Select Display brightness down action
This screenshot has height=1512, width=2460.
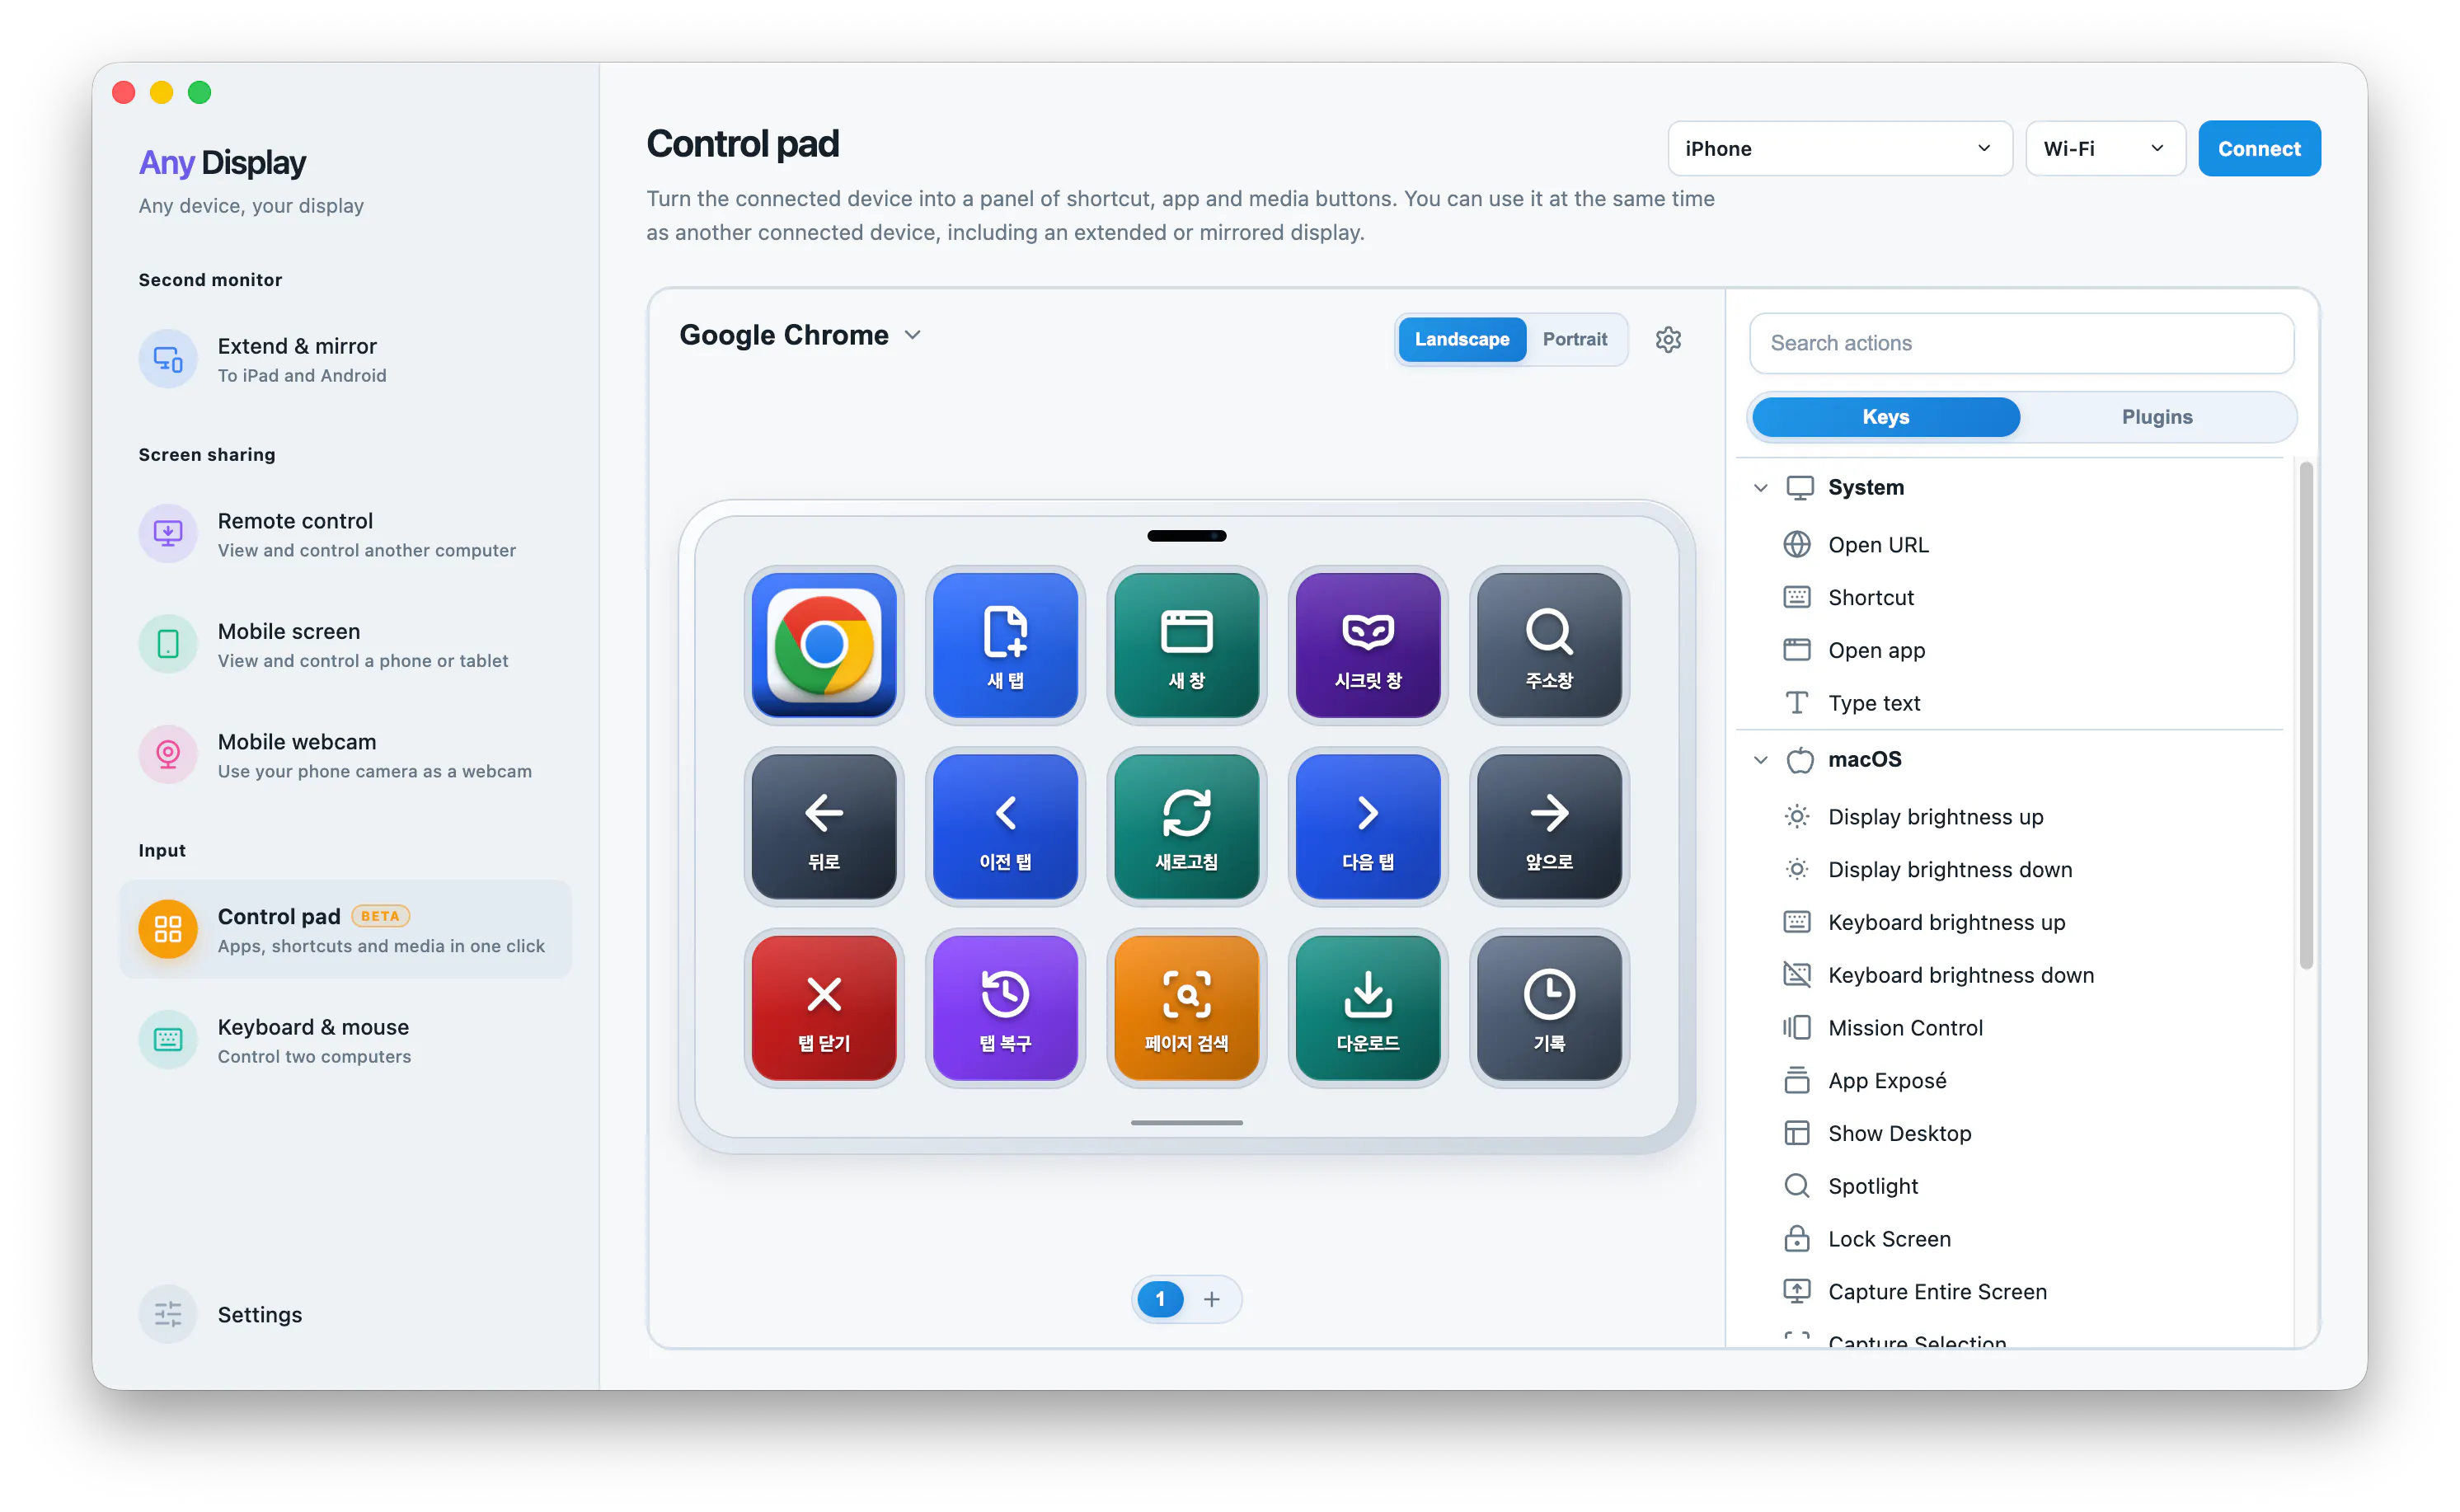2011,869
